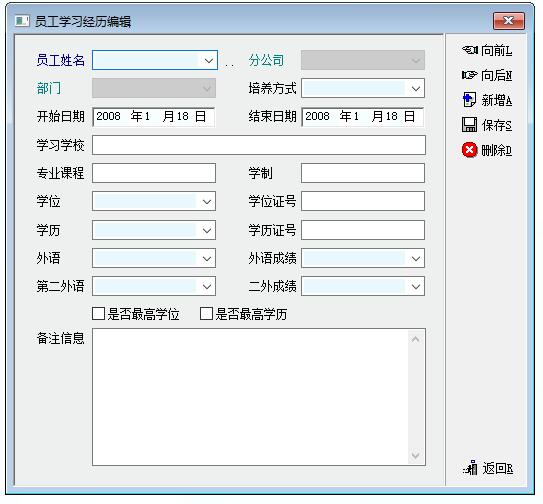Expand the 第二外语 combo box
The image size is (543, 504).
click(207, 286)
